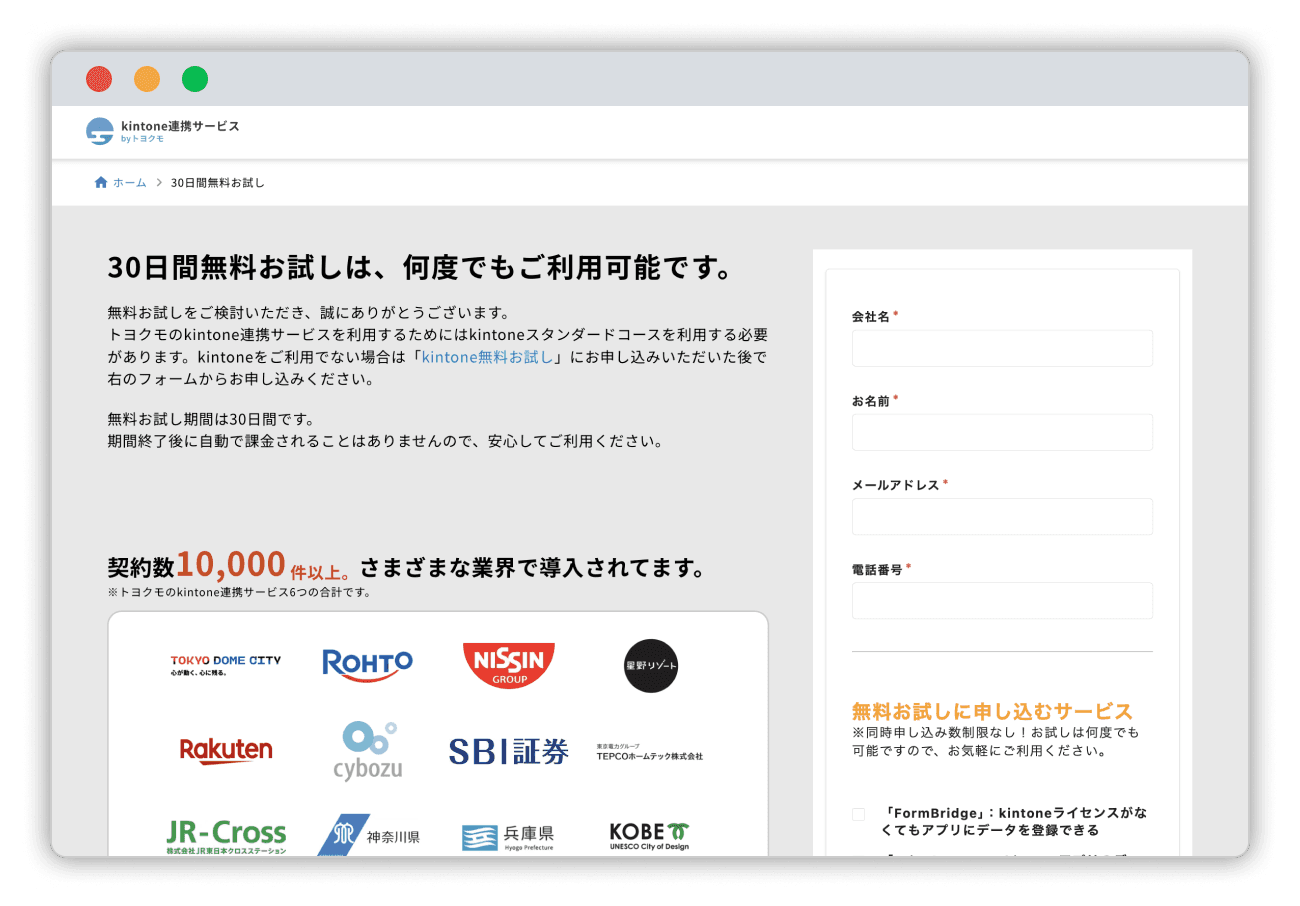
Task: Click the red Nissin Group logo
Action: [x=508, y=665]
